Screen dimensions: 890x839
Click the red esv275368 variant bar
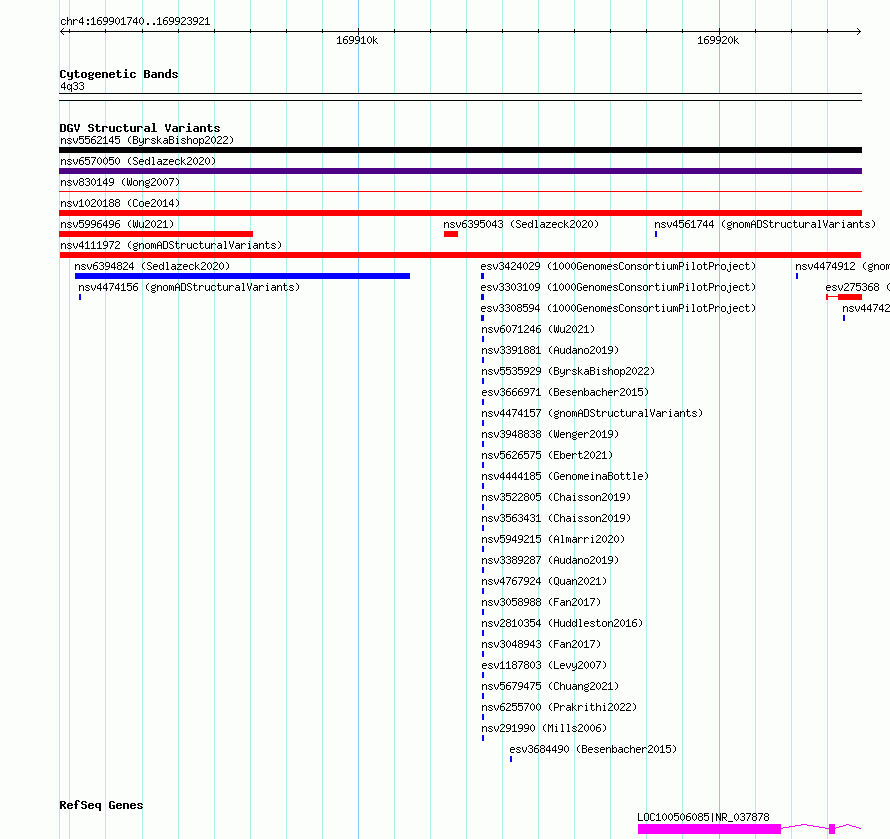(844, 297)
